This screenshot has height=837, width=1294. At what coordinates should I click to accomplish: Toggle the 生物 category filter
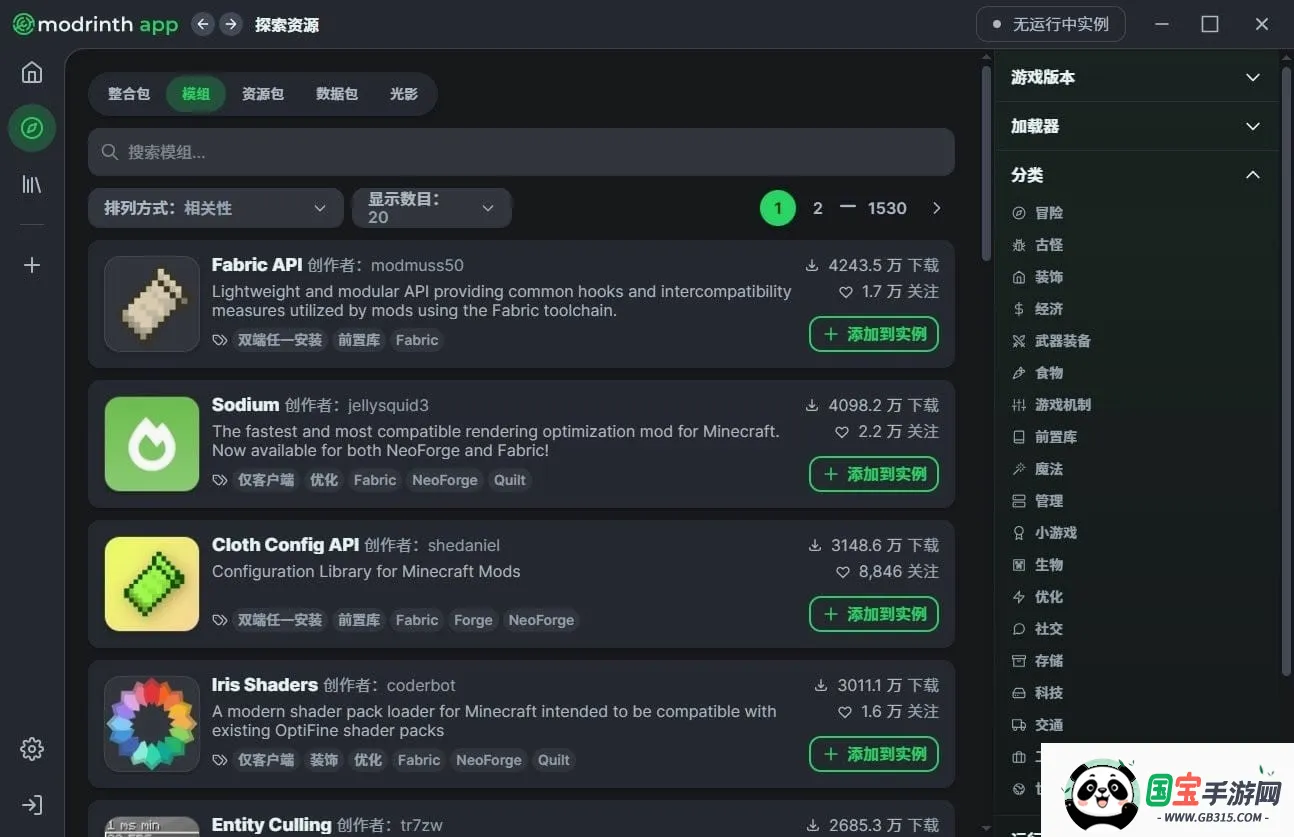(1037, 565)
